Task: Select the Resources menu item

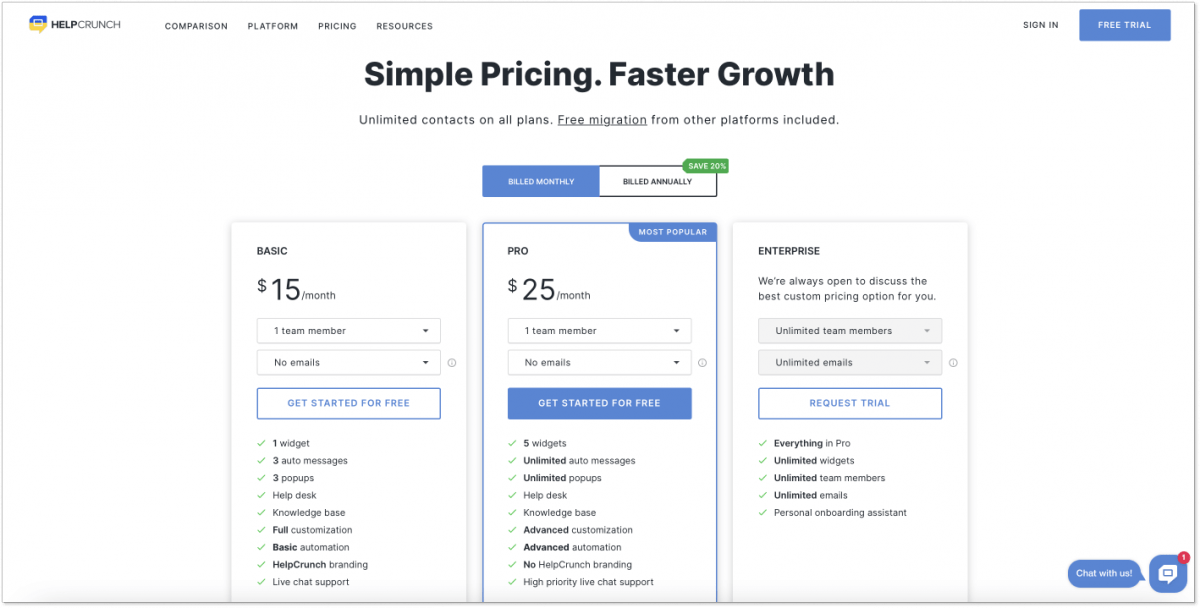Action: (404, 26)
